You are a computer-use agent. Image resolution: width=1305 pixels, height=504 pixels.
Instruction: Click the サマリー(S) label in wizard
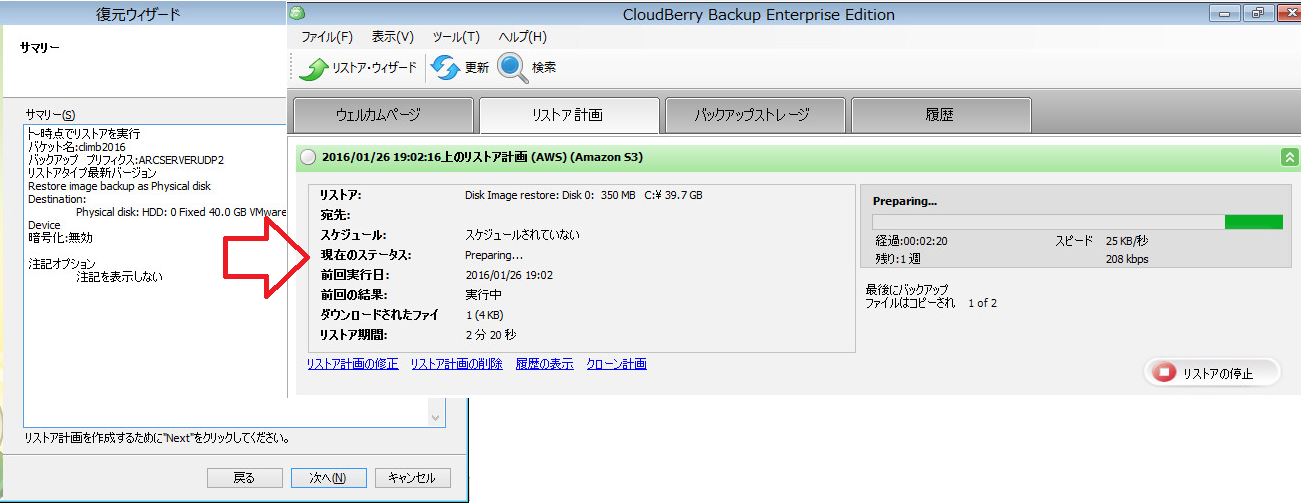pyautogui.click(x=50, y=115)
